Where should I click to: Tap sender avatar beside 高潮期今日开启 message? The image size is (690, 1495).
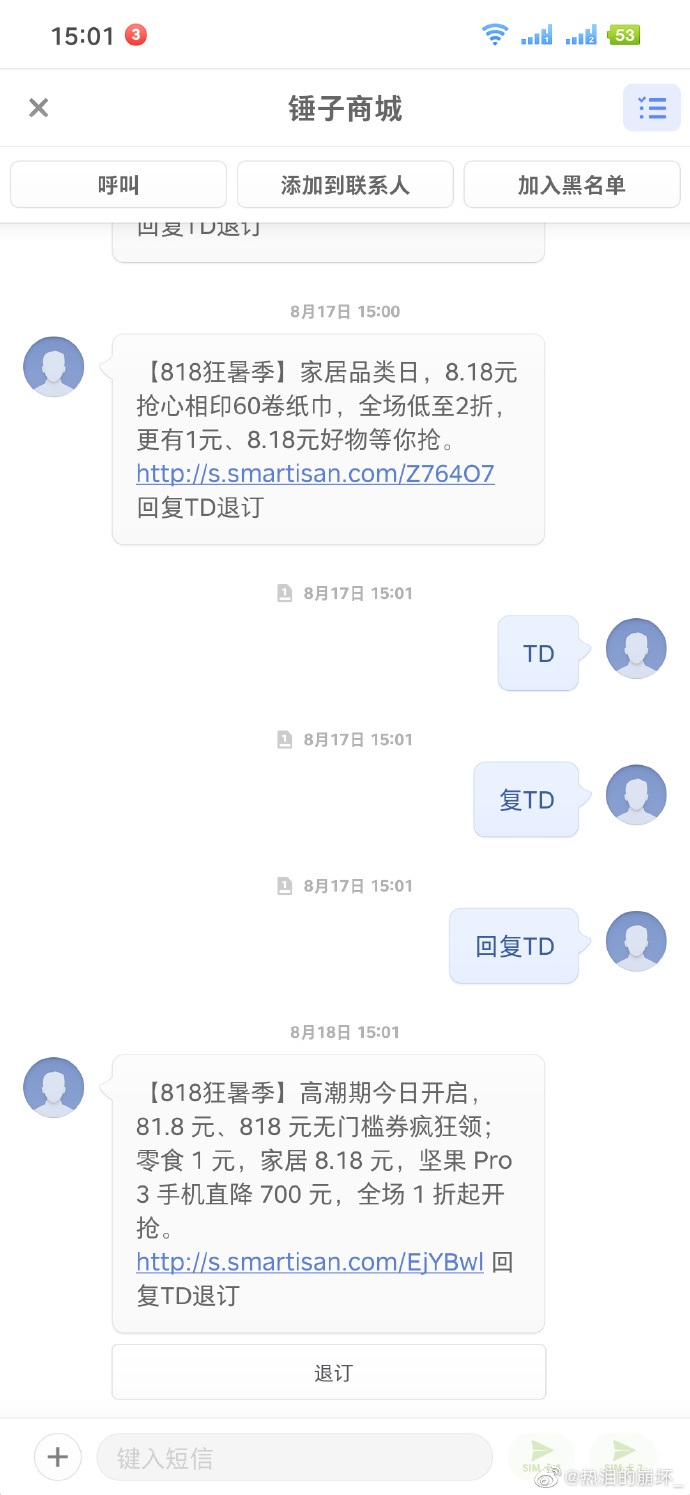point(54,1087)
